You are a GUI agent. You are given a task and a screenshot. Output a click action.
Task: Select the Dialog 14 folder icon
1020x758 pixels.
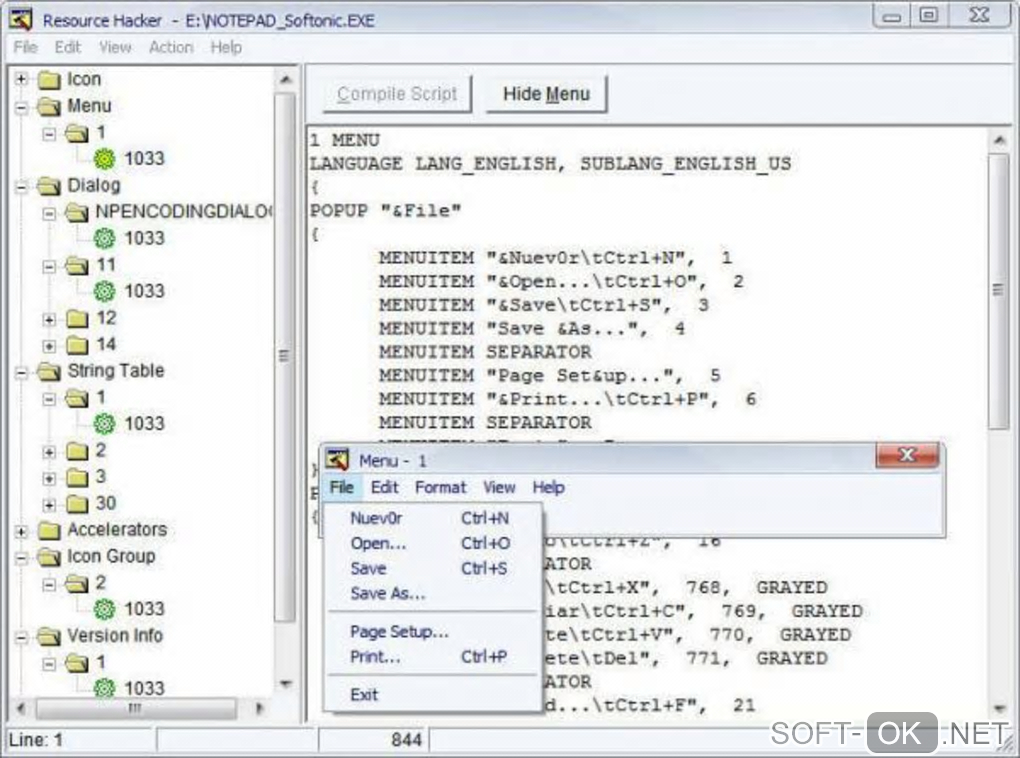[x=77, y=344]
